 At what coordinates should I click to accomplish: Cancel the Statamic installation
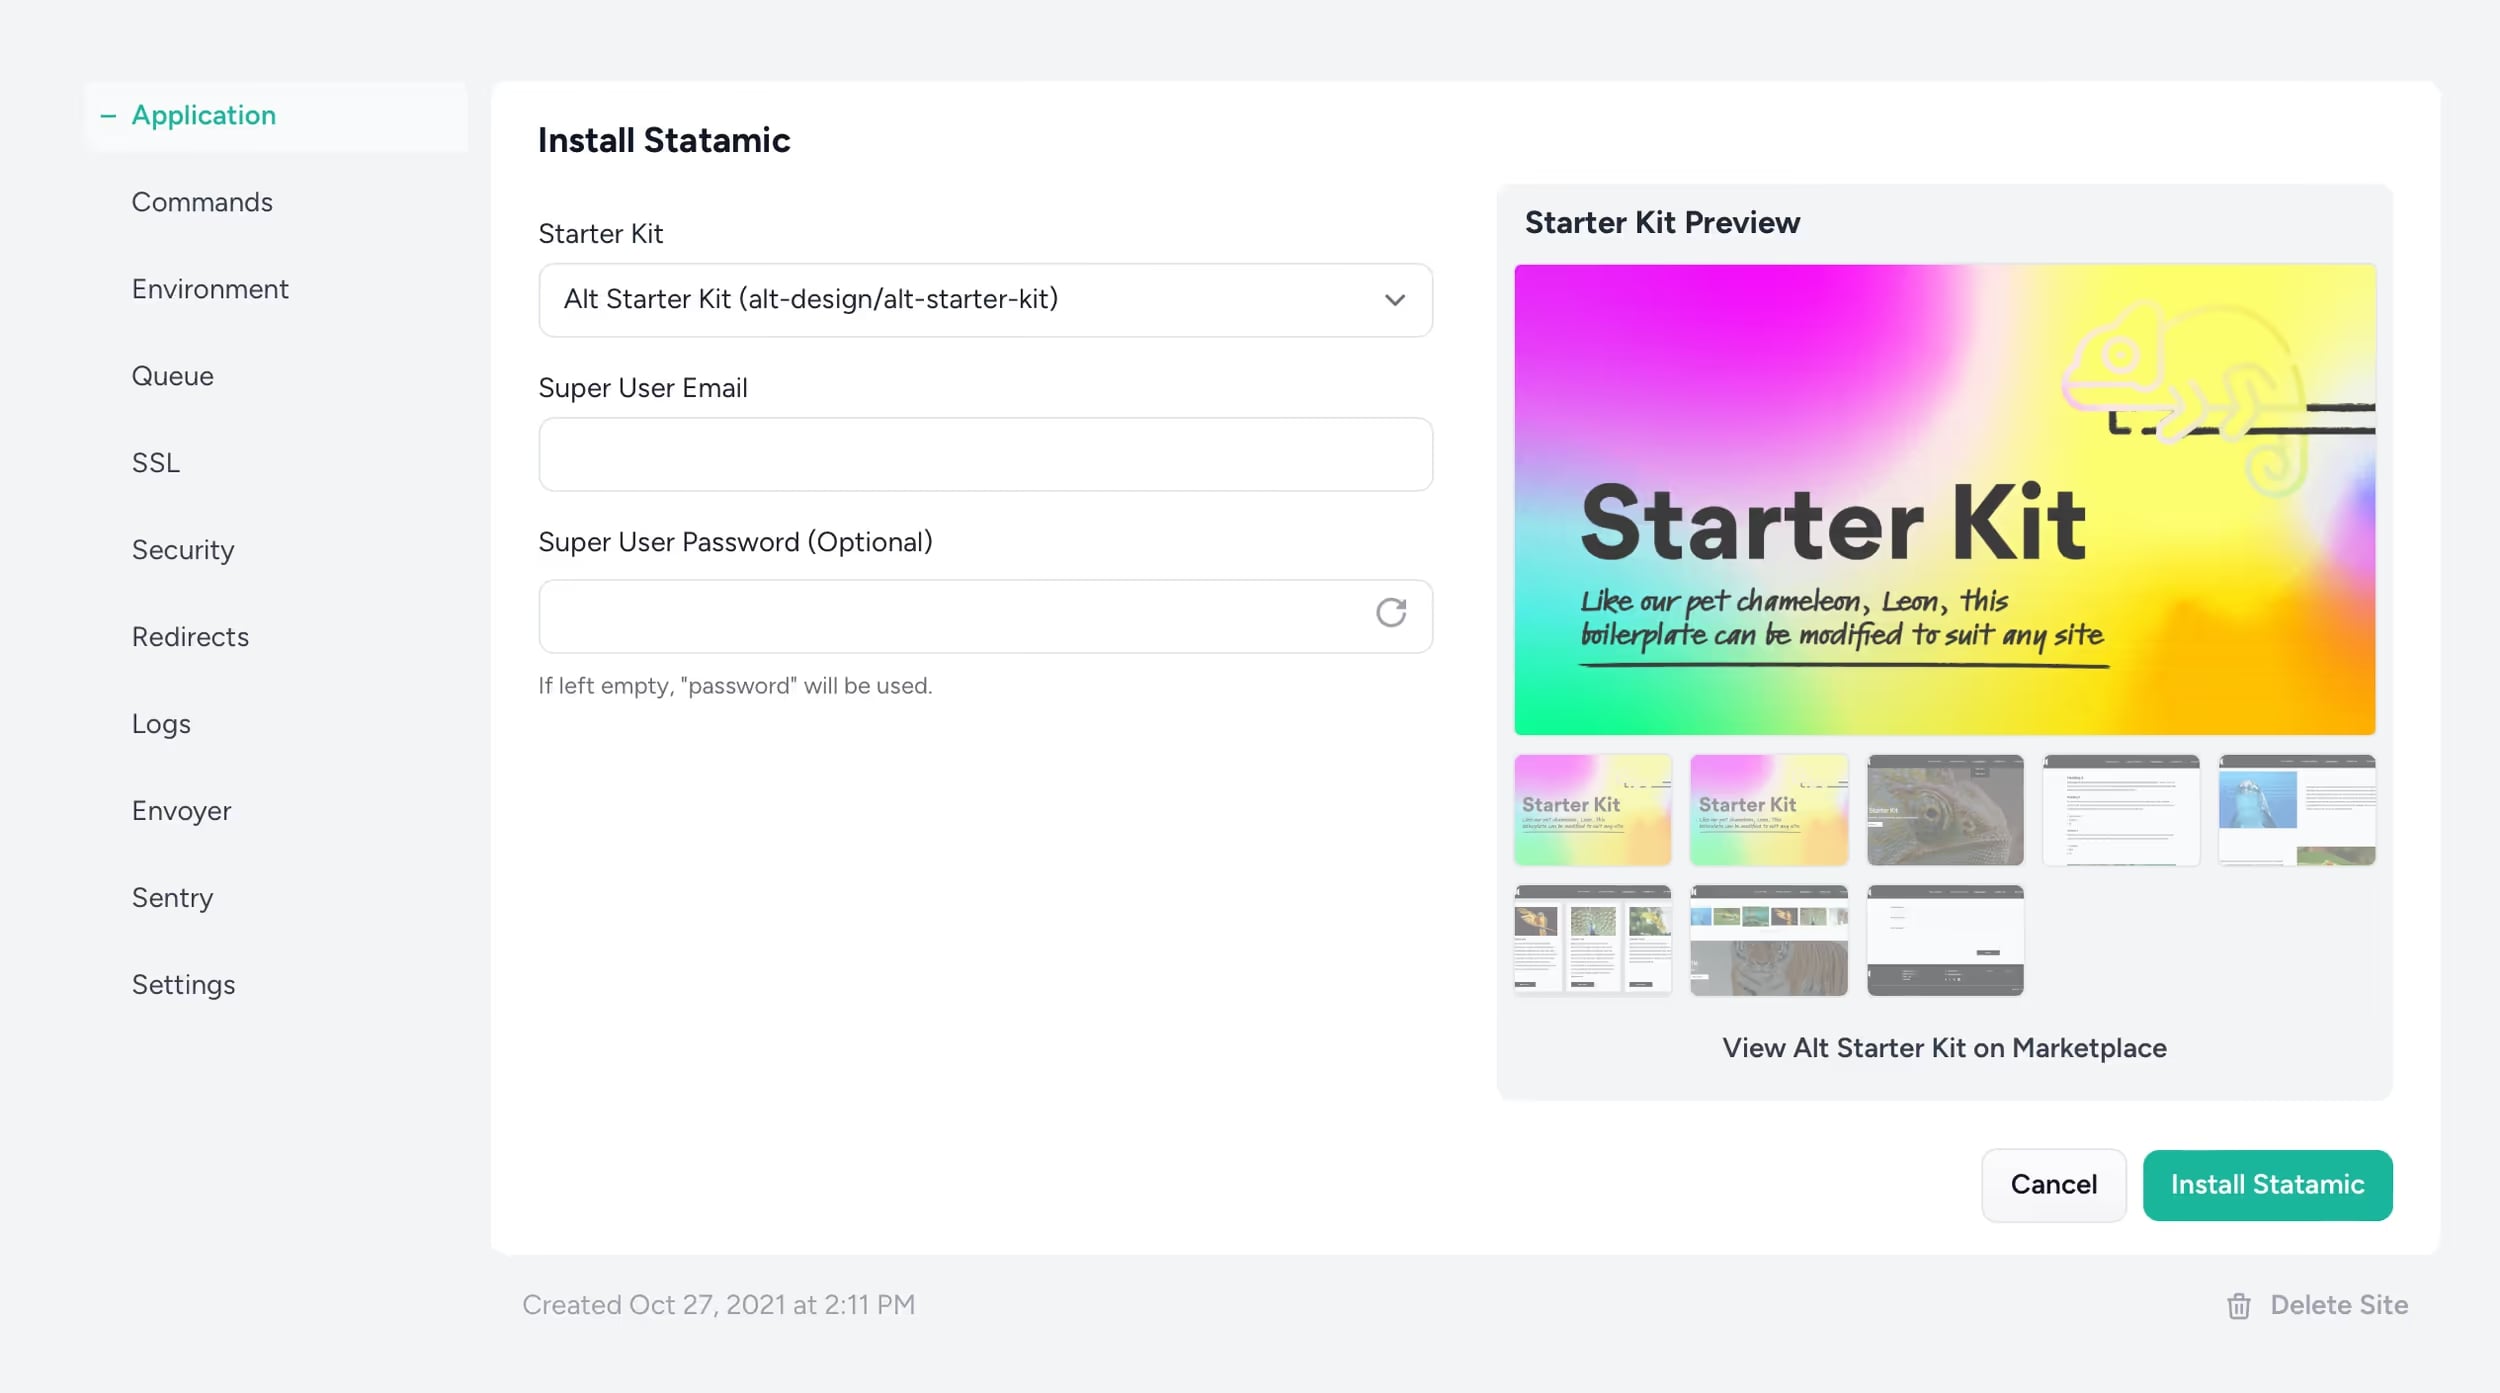point(2053,1185)
